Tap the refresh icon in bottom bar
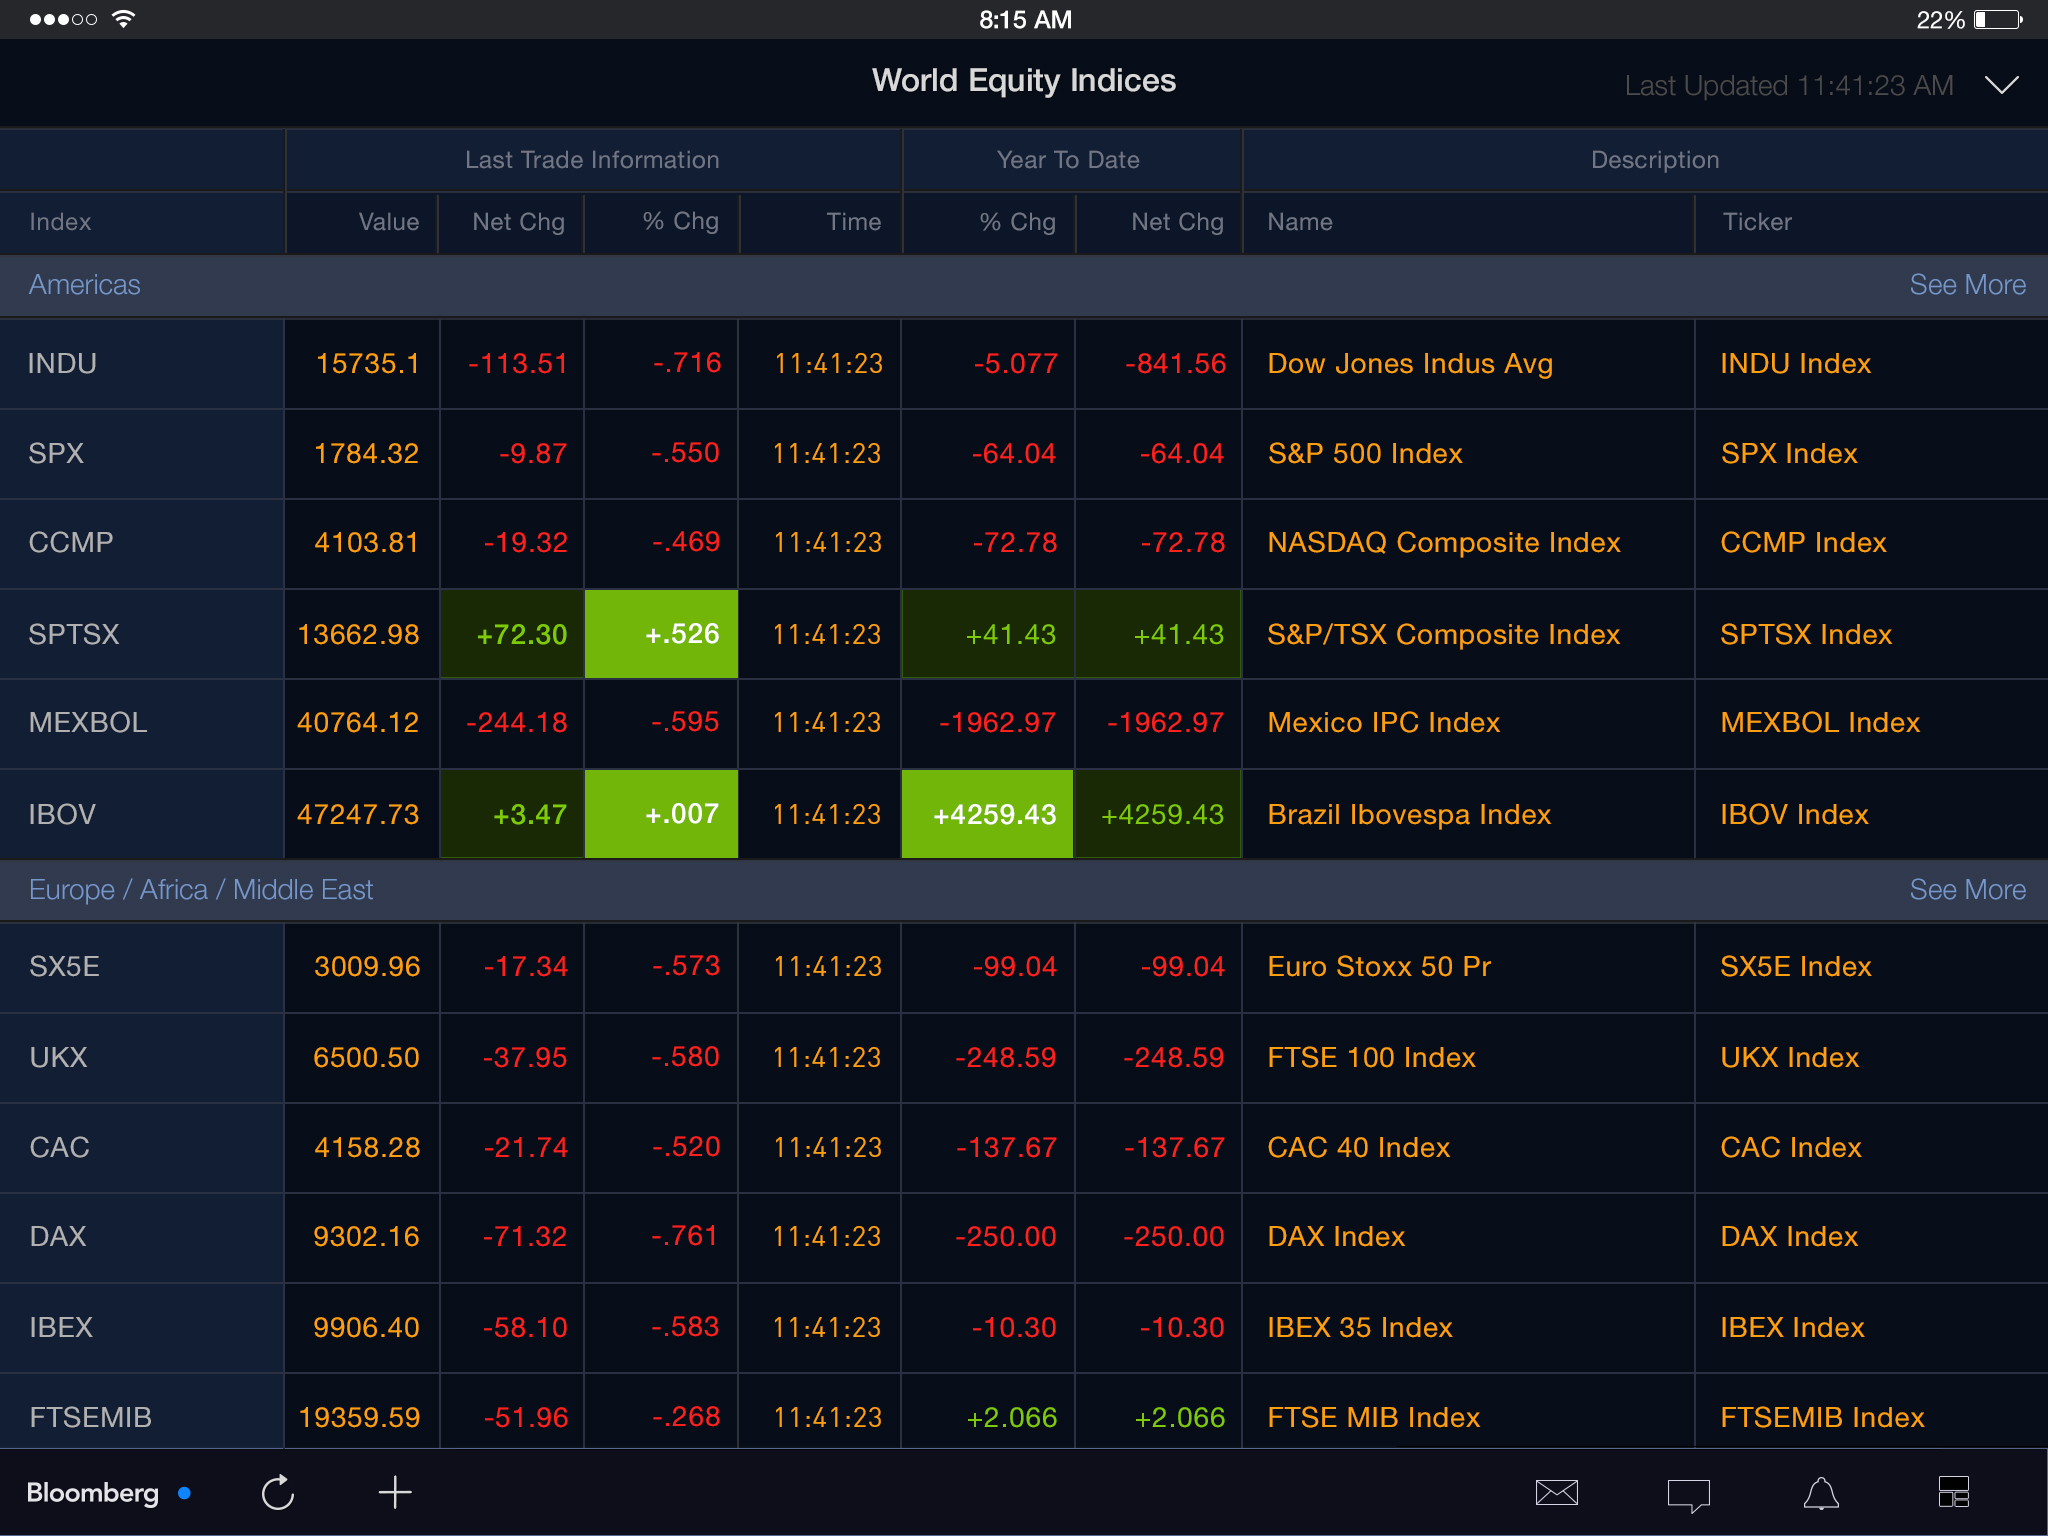The width and height of the screenshot is (2048, 1536). (278, 1493)
